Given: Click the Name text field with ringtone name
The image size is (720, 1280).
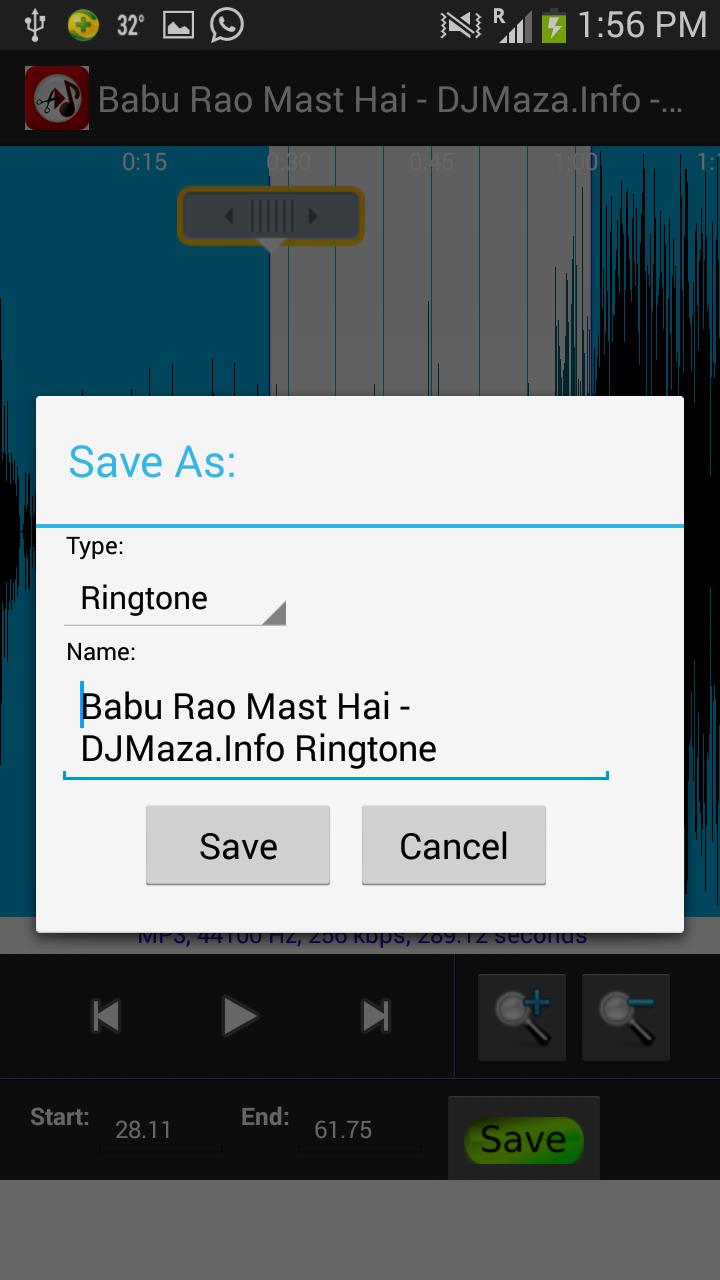Looking at the screenshot, I should coord(336,728).
